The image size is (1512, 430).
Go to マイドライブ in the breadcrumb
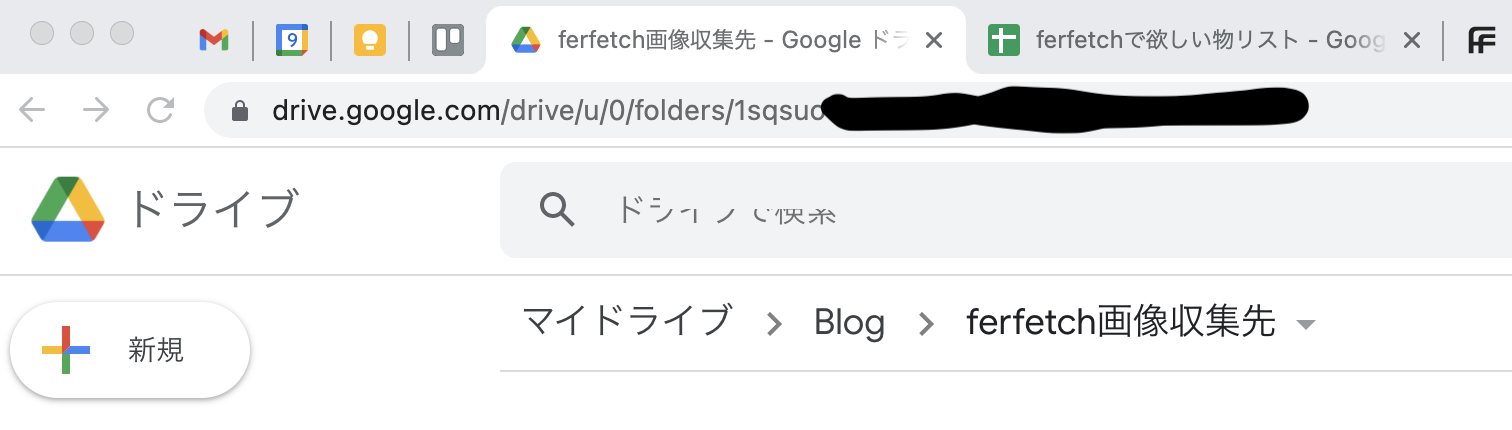tap(627, 322)
